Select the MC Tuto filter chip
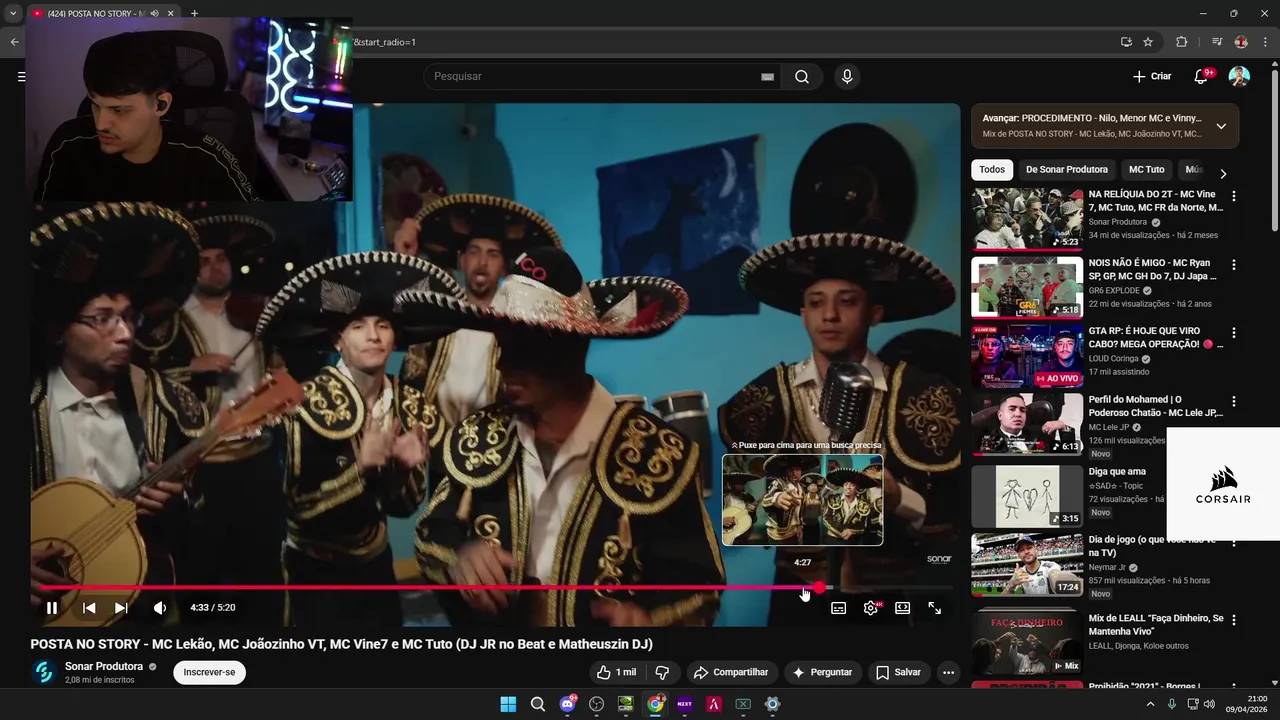The image size is (1280, 720). (x=1147, y=170)
